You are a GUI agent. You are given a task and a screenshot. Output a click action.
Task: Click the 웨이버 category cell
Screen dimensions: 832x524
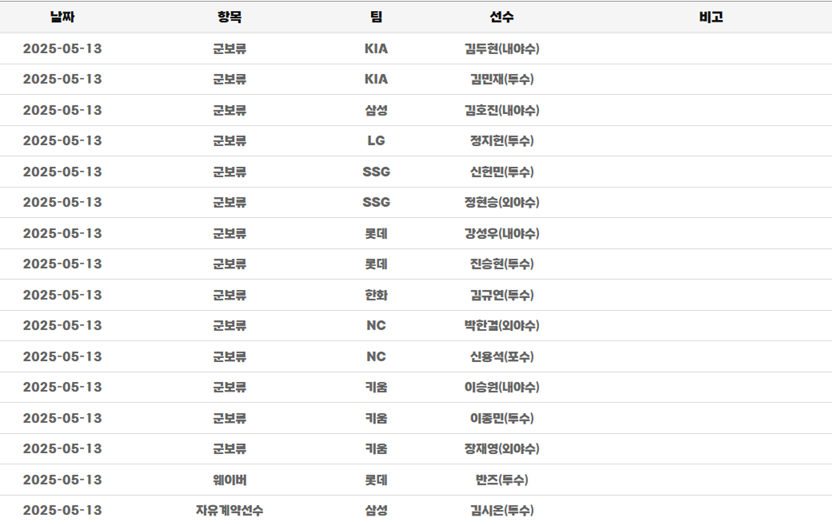click(229, 479)
